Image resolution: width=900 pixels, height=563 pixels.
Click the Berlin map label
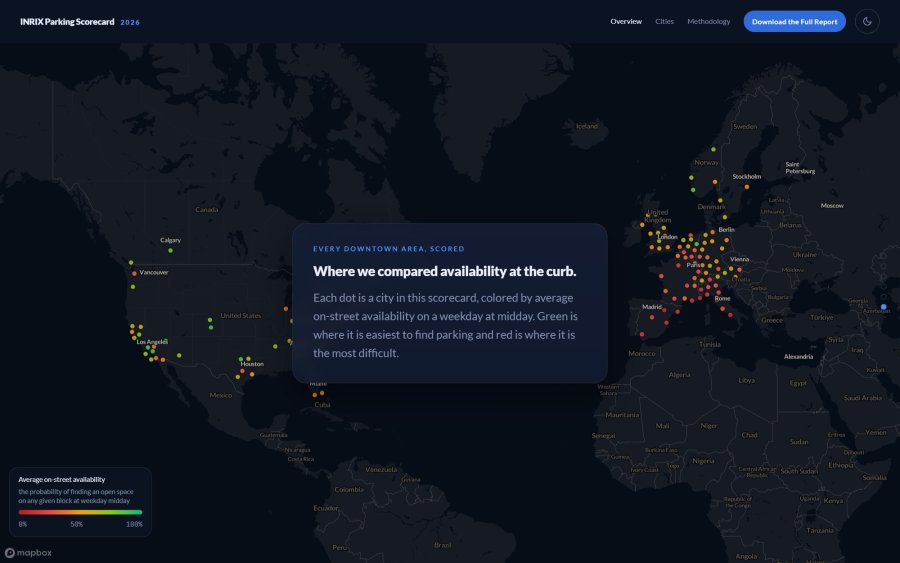[727, 230]
